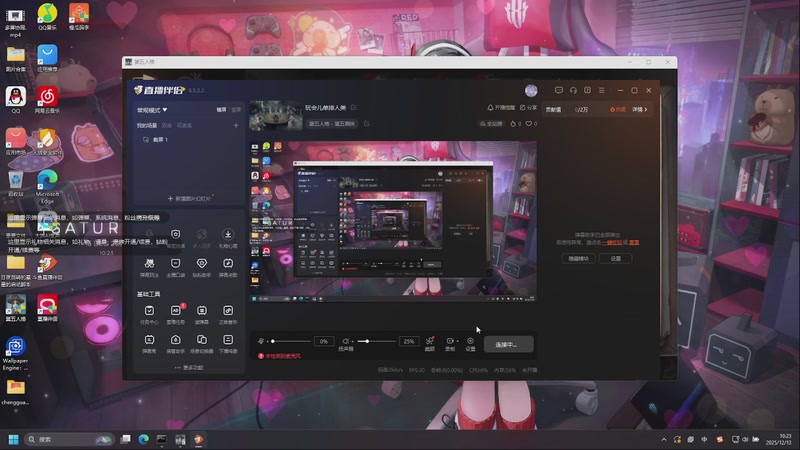Click the taskbar search box

69,439
